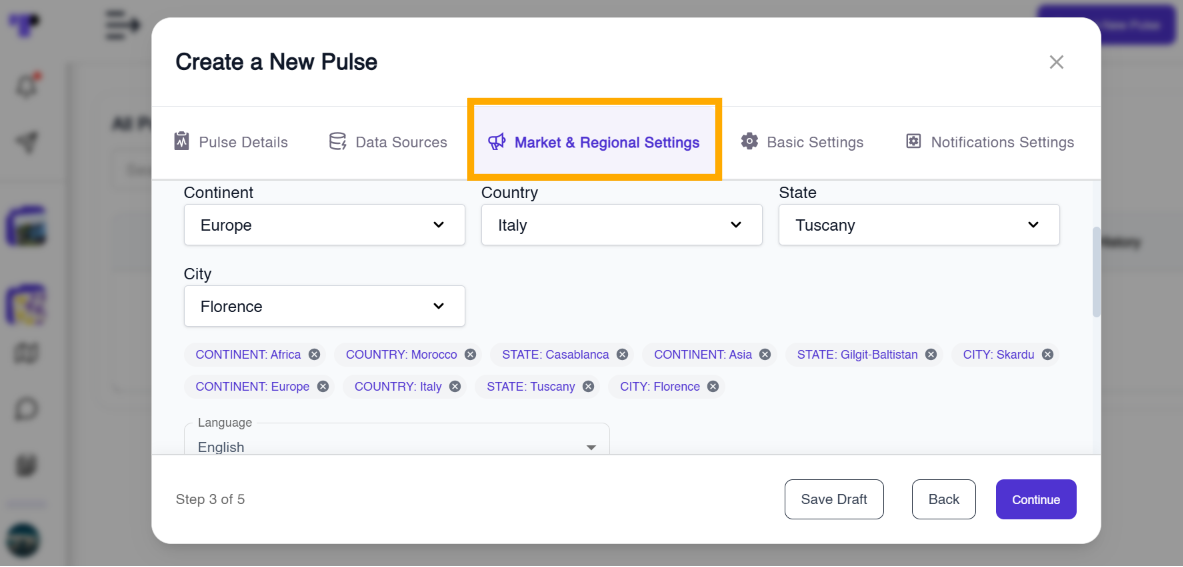Click the Step 3 of 5 text

pos(210,499)
